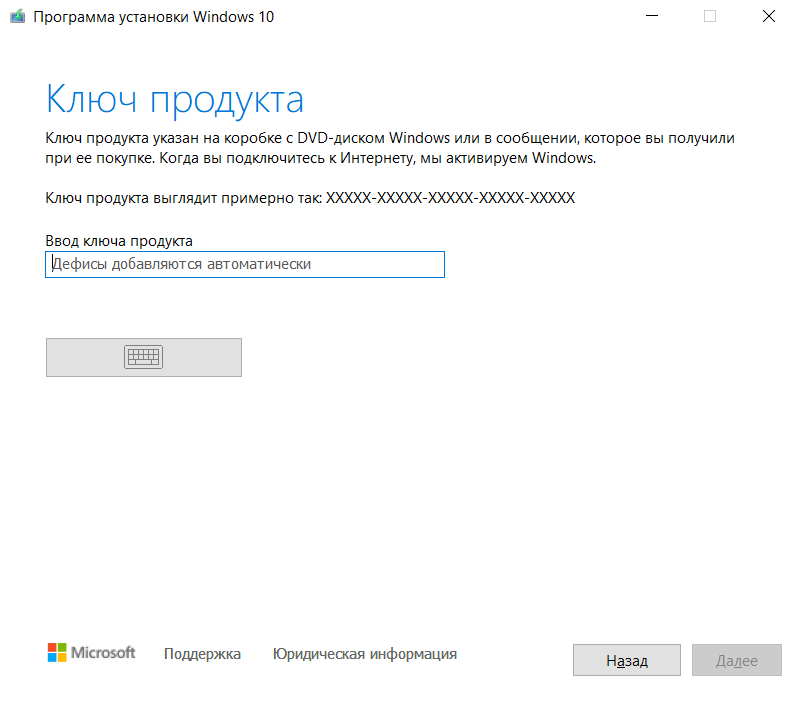Click the XXXXX-XXXXX-XXXXX-XXXXX-XXXXX sample key text
The height and width of the screenshot is (705, 793).
[450, 198]
